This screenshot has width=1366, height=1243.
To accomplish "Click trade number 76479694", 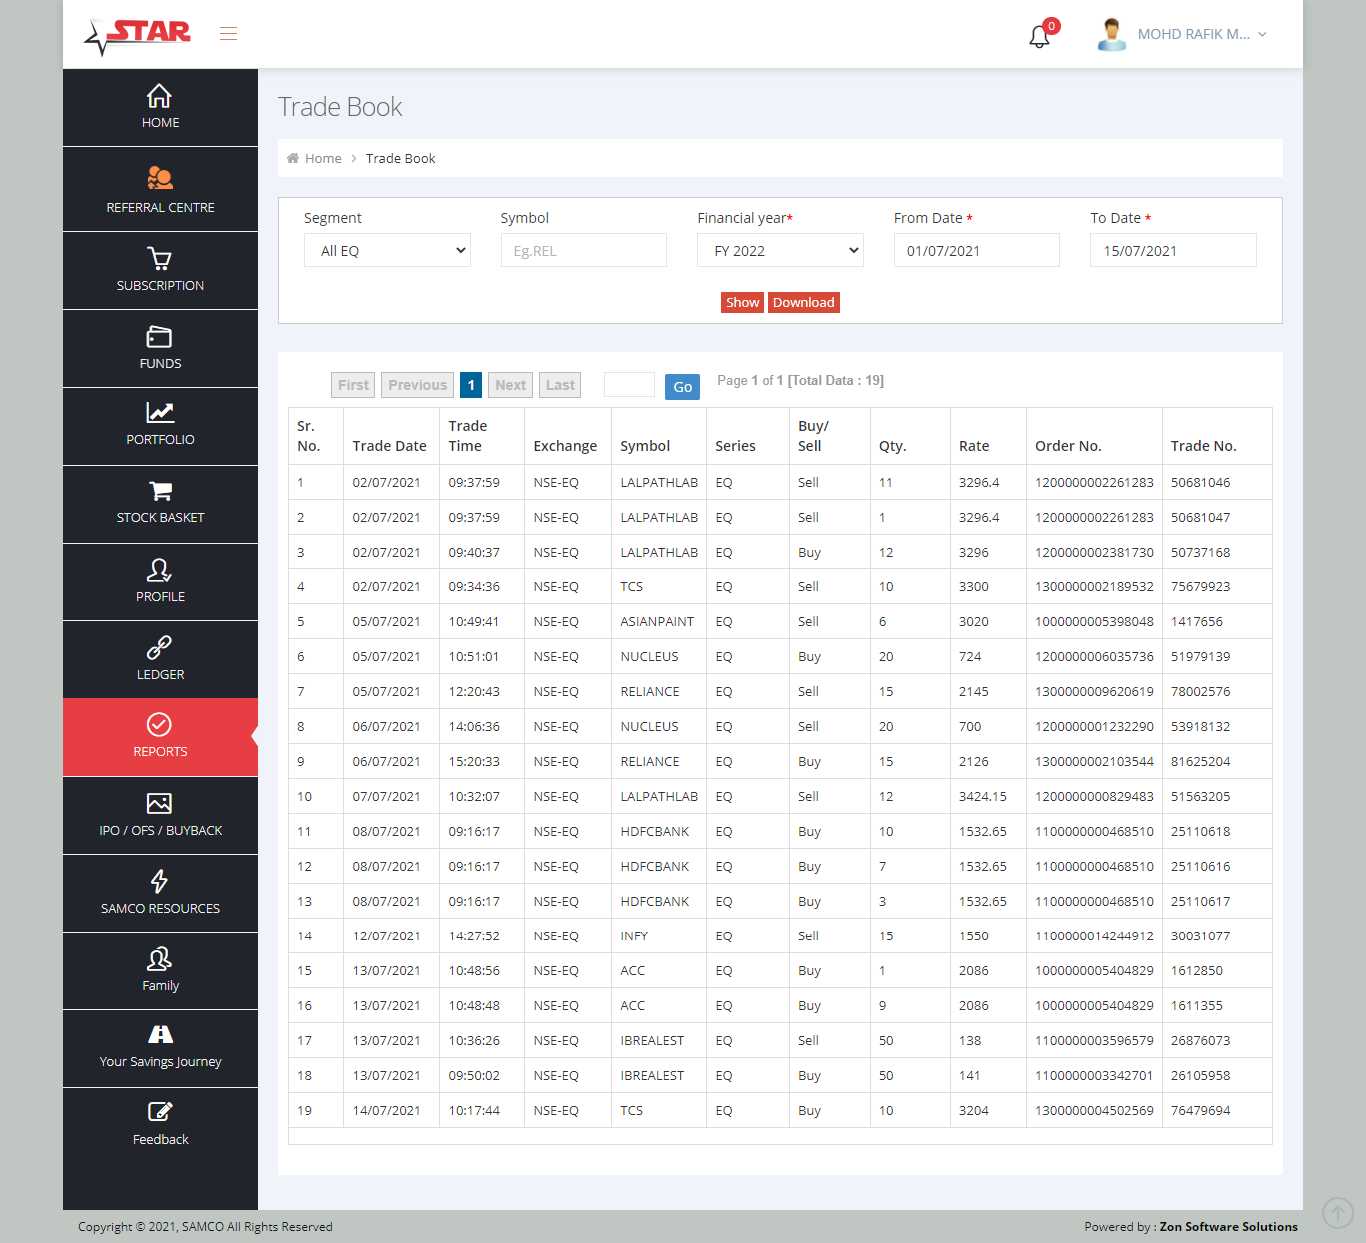I will (1200, 1110).
